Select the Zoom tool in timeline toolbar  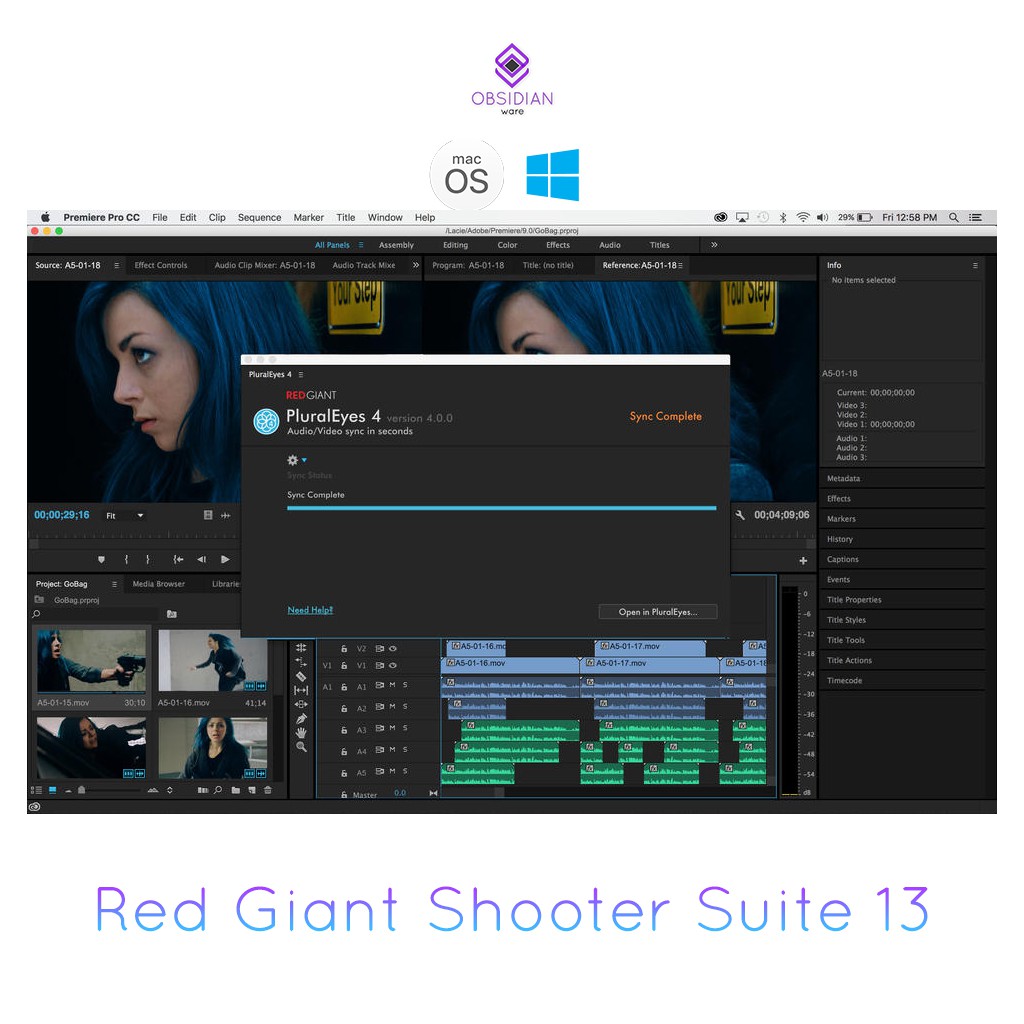[x=302, y=745]
